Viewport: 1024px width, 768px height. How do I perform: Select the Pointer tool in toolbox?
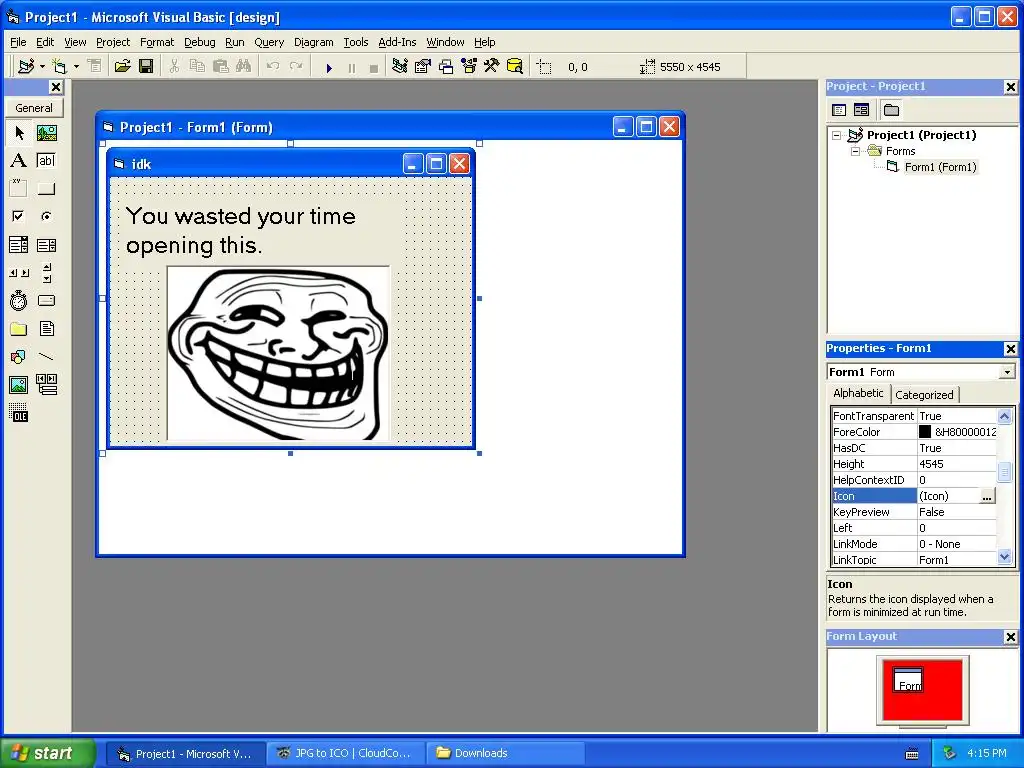(19, 133)
